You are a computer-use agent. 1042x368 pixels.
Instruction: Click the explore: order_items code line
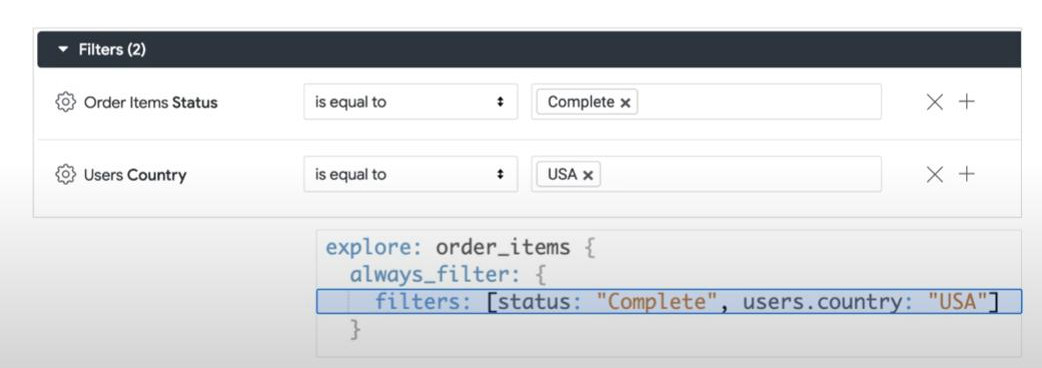point(461,248)
